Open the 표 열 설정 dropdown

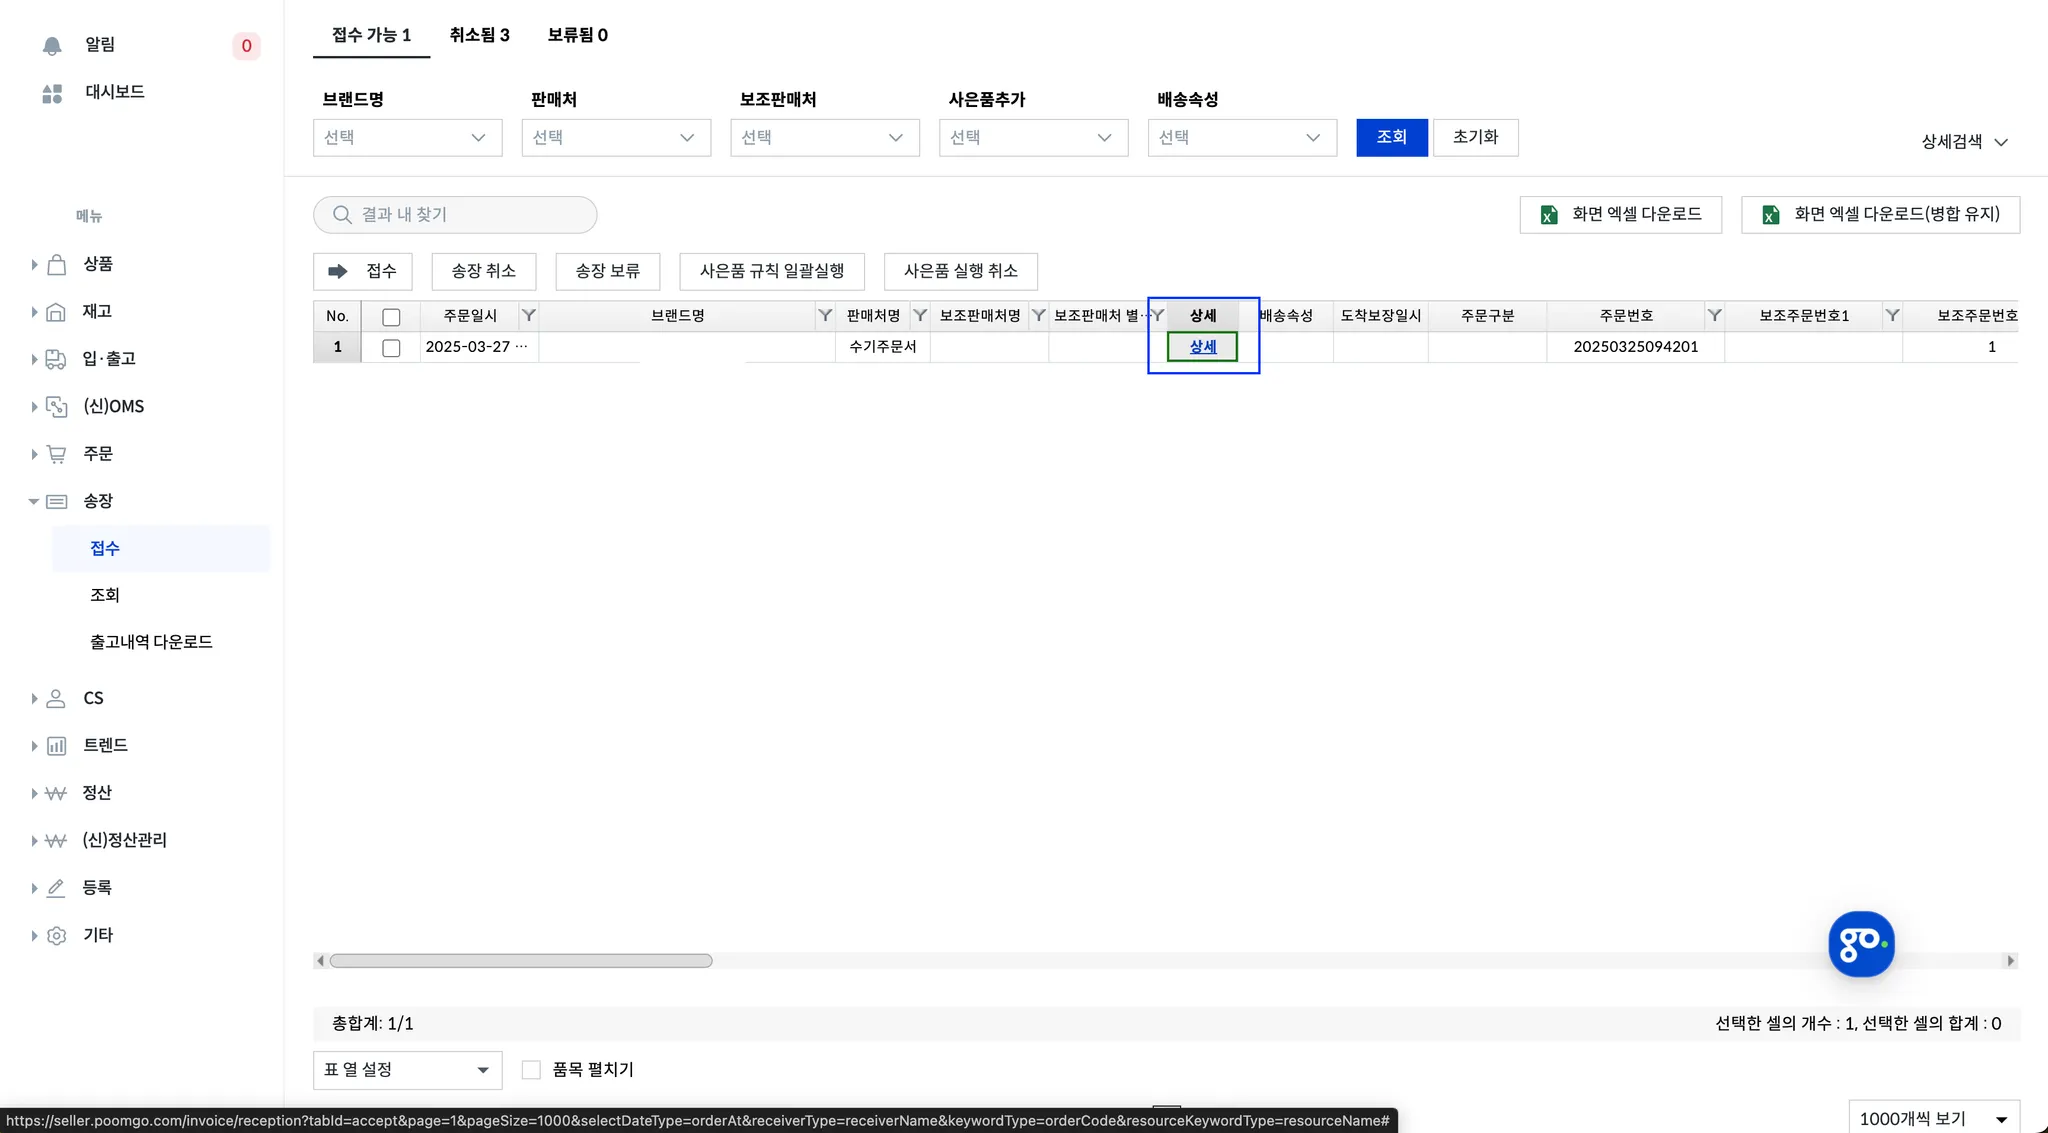click(x=407, y=1070)
